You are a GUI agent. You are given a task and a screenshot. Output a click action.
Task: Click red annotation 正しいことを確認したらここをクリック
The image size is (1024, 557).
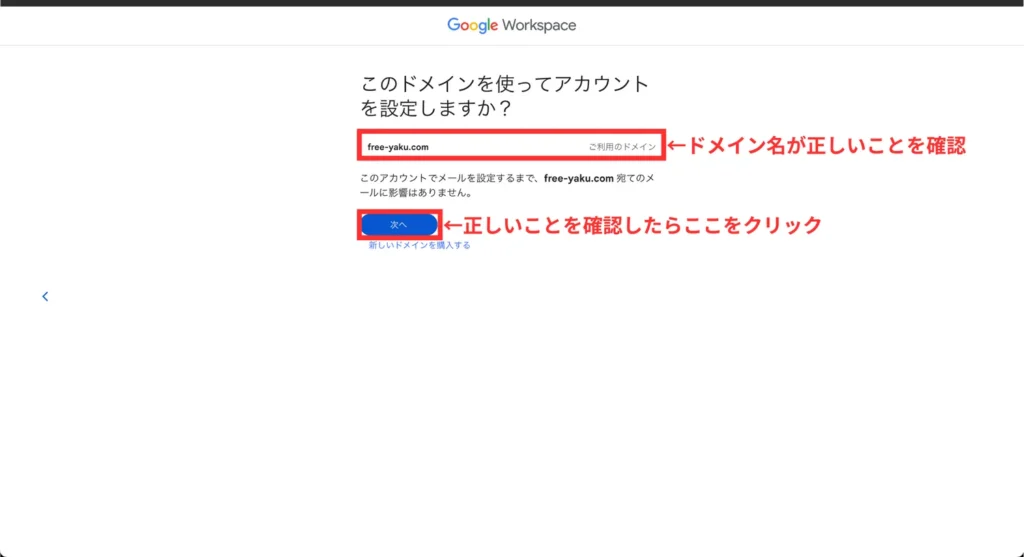tap(641, 225)
